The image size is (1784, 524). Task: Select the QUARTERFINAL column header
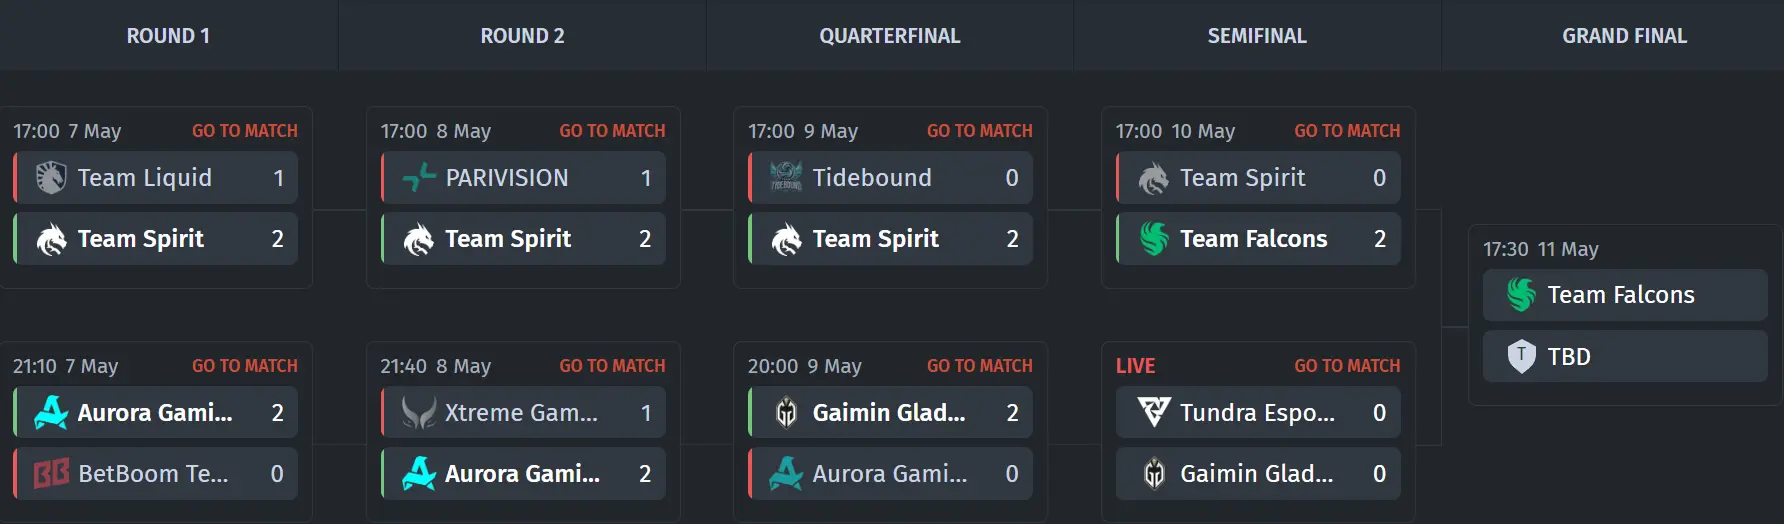pyautogui.click(x=890, y=36)
